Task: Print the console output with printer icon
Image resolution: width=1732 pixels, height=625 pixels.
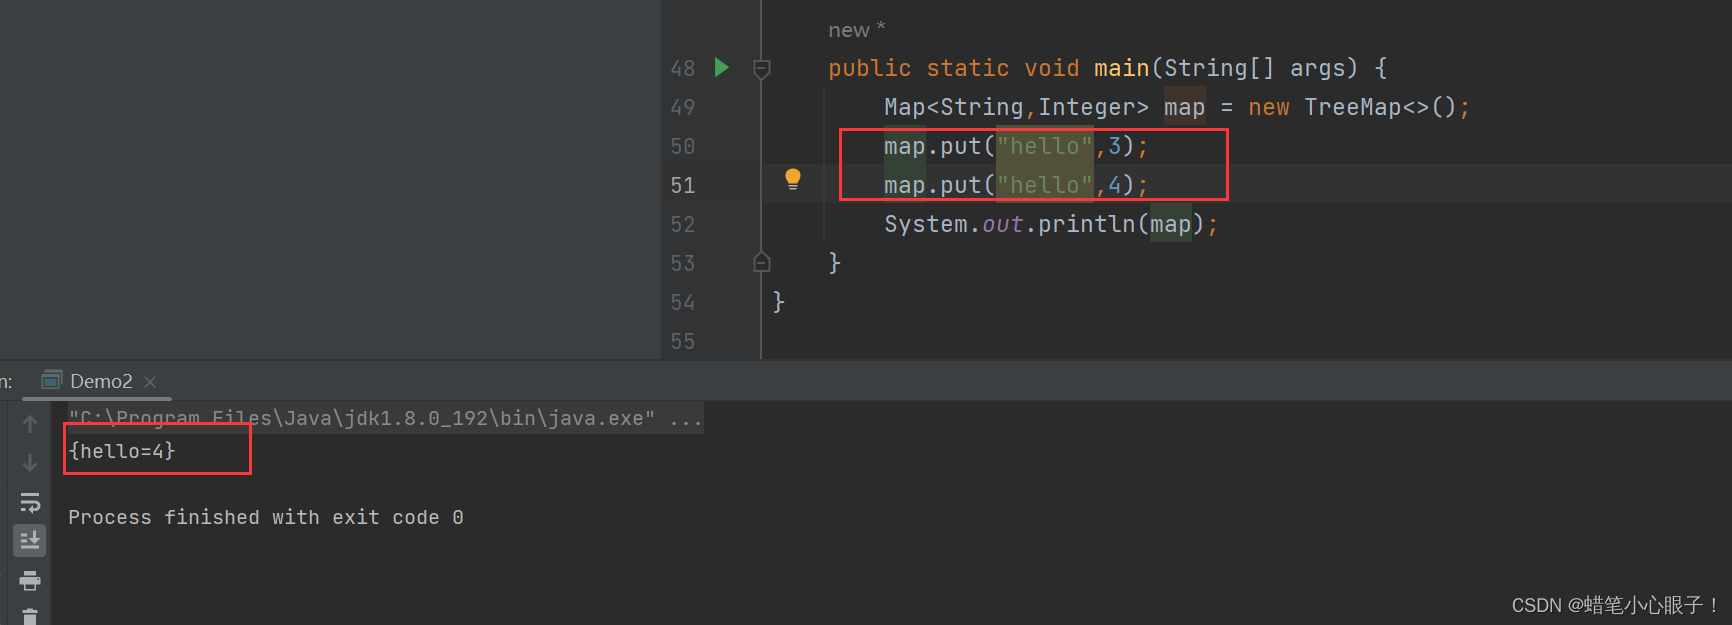Action: (x=30, y=580)
